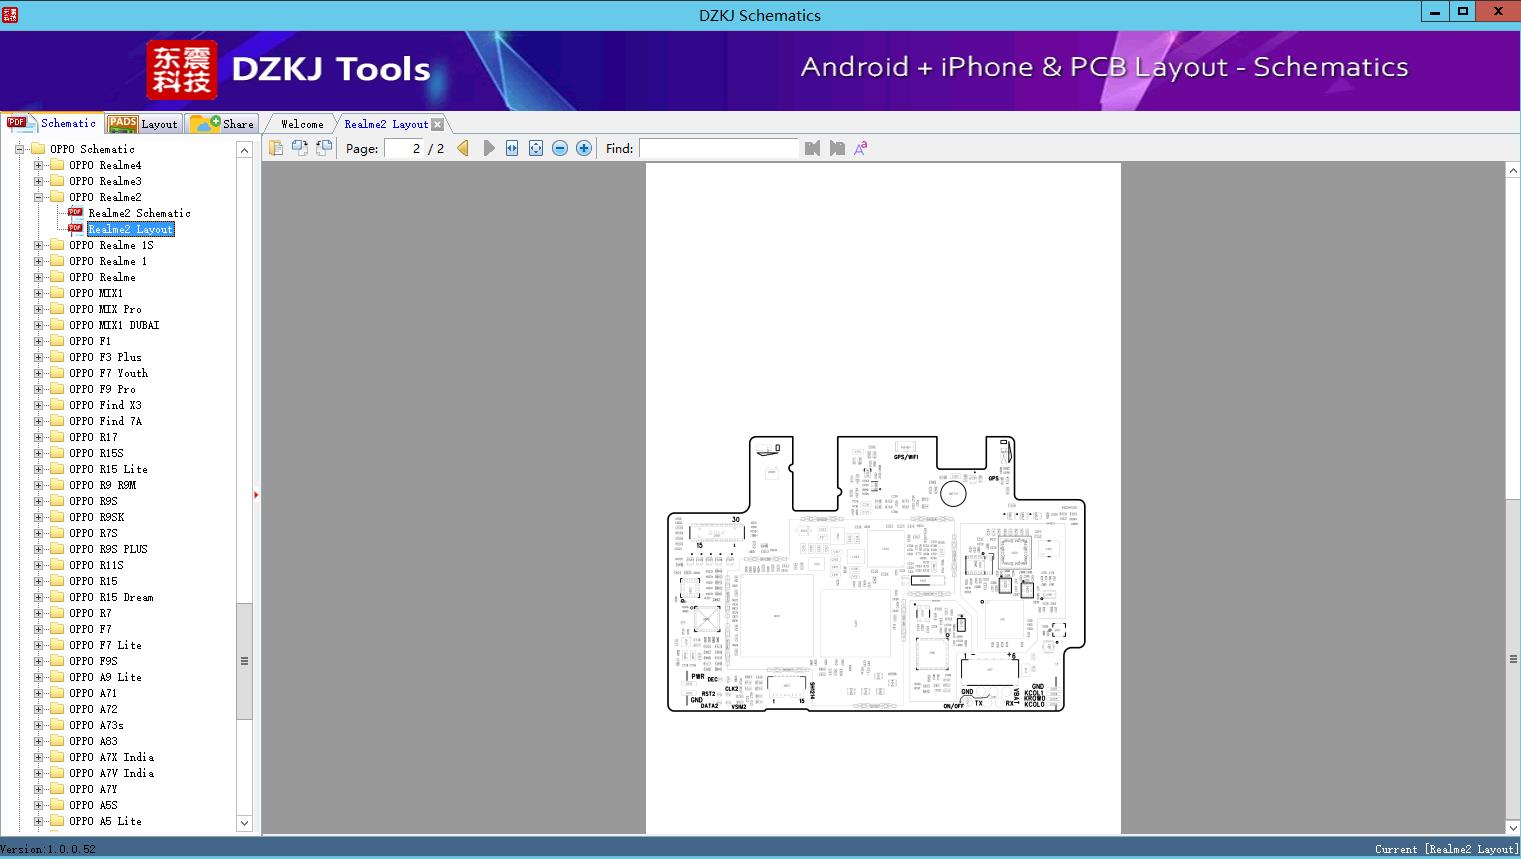Screen dimensions: 1521x859
Task: Click the copy pages icon in the toolbar
Action: point(276,148)
